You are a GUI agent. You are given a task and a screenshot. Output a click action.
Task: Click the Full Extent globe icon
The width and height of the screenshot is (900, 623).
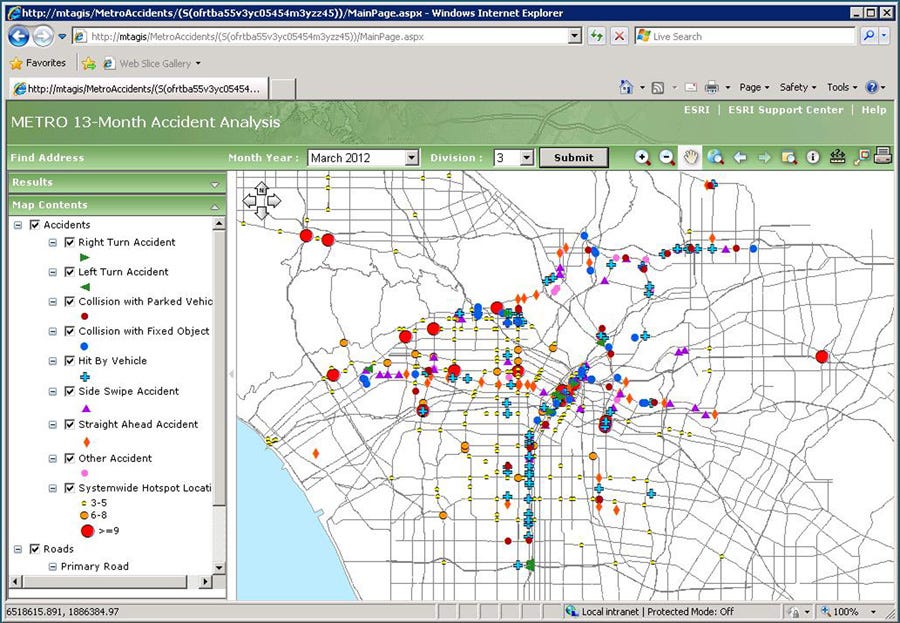715,157
